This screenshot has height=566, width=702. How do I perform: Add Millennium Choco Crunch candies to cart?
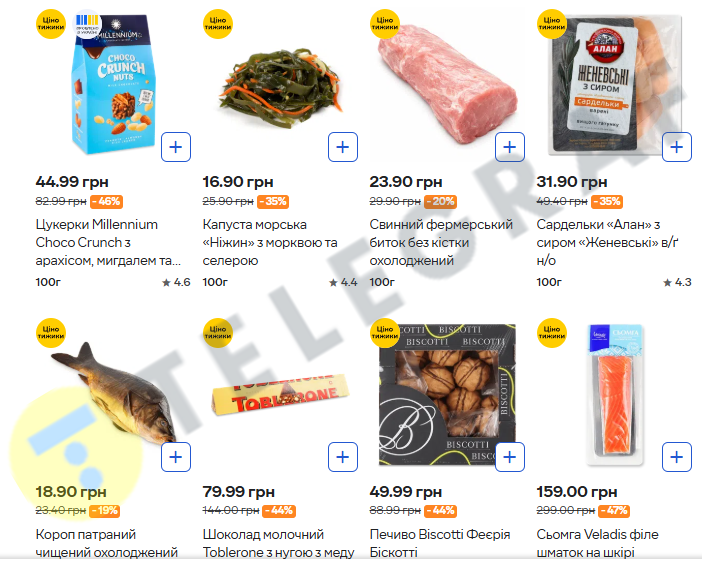pyautogui.click(x=176, y=147)
